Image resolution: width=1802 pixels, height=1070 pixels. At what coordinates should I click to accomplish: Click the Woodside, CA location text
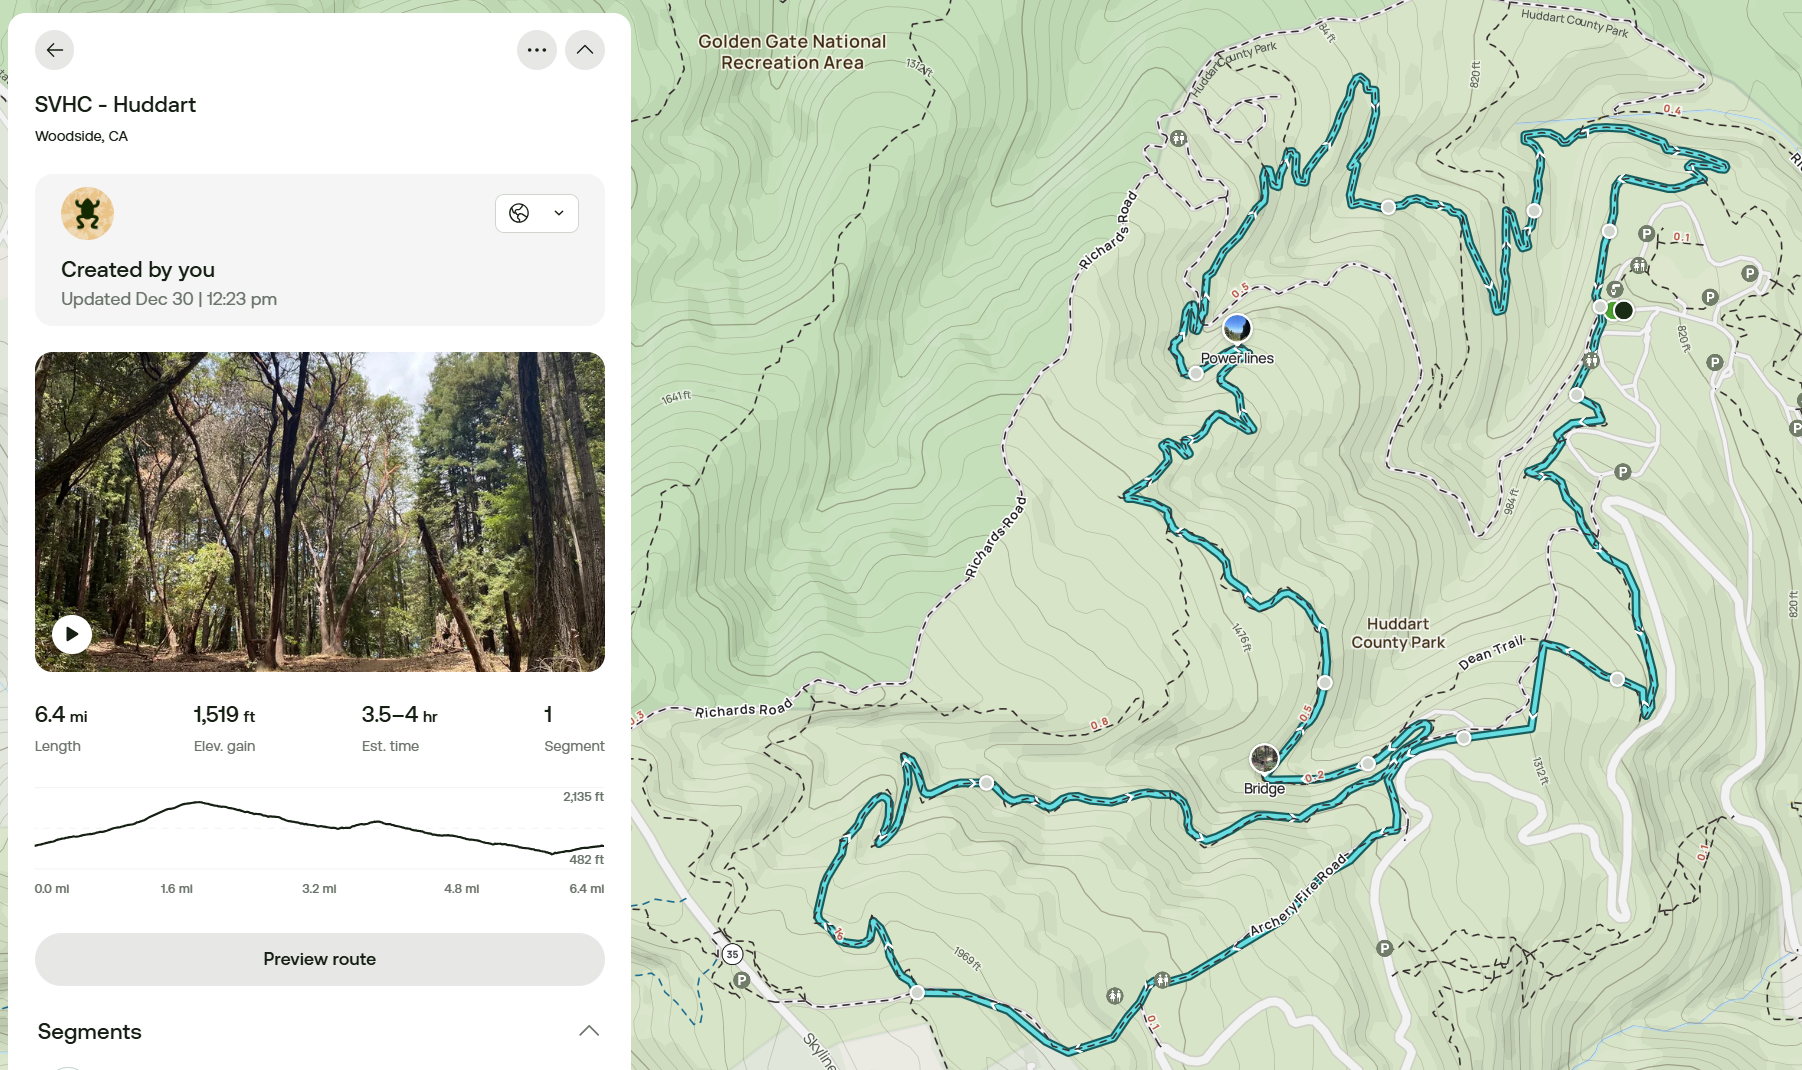(x=81, y=136)
